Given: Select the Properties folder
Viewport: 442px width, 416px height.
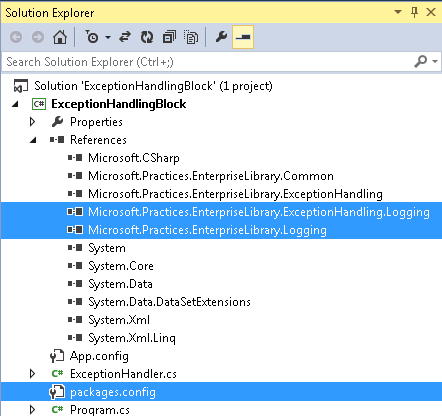Looking at the screenshot, I should click(96, 122).
